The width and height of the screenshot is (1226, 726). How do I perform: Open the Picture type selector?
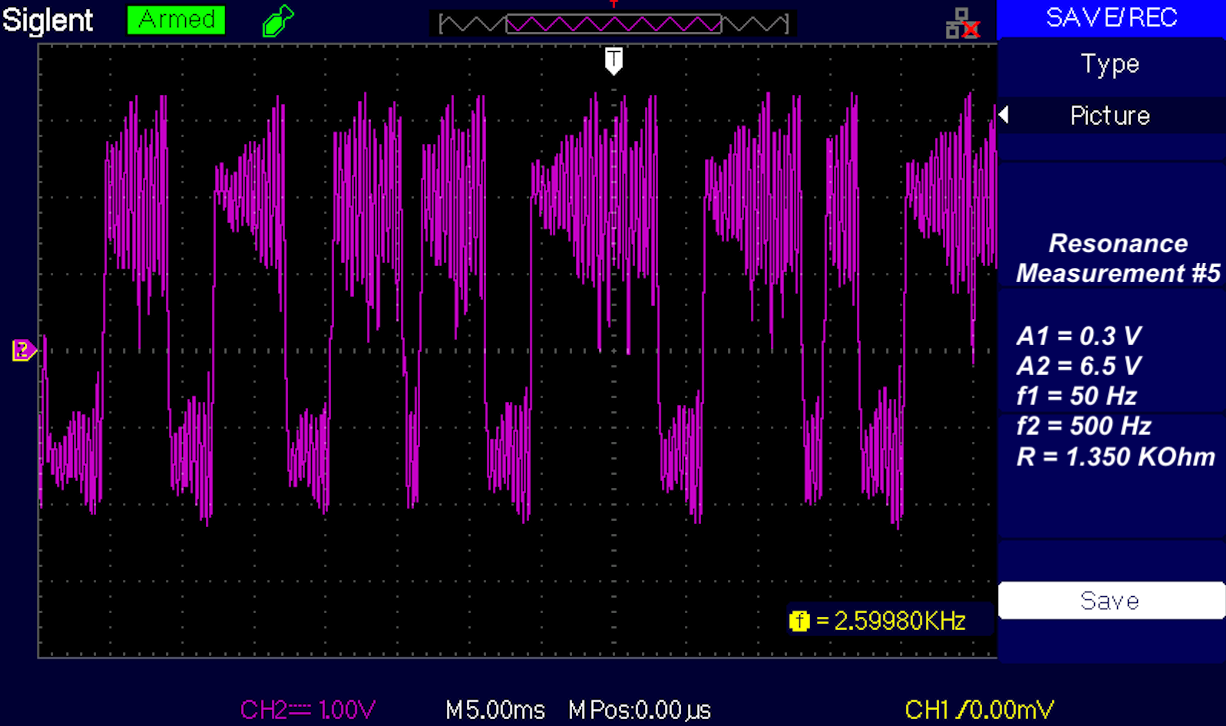tap(1111, 116)
